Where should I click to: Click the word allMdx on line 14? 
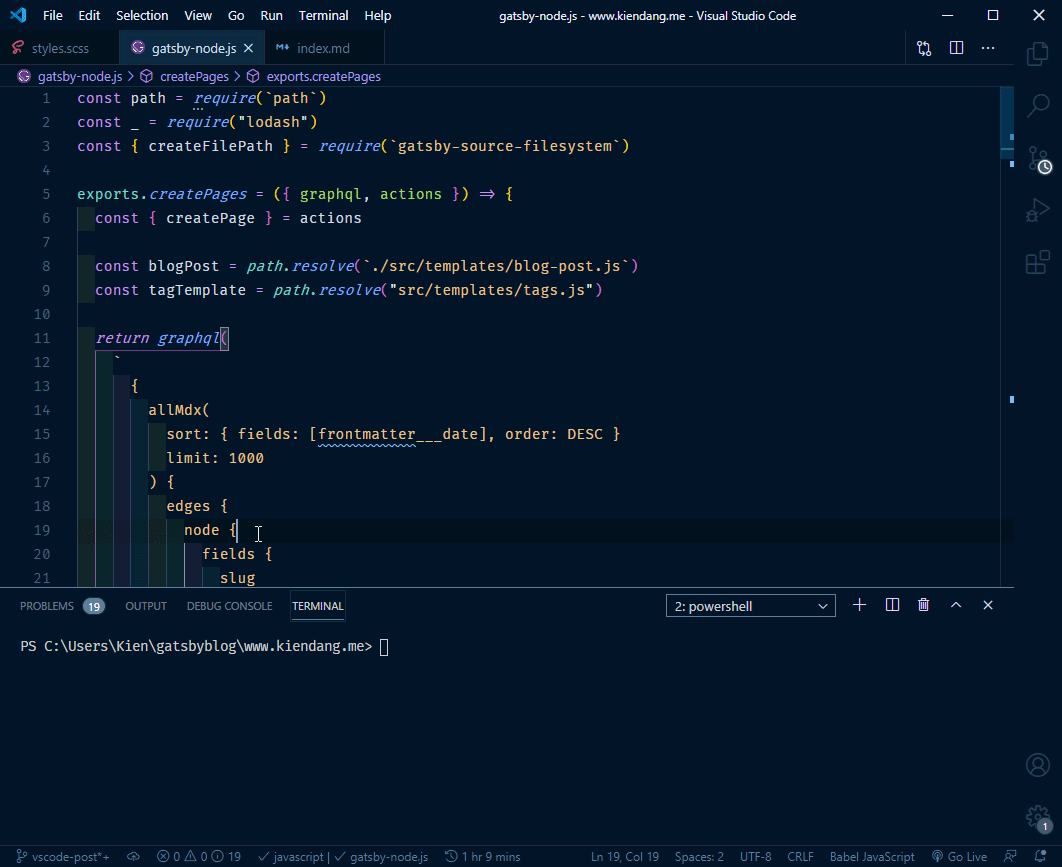[175, 410]
